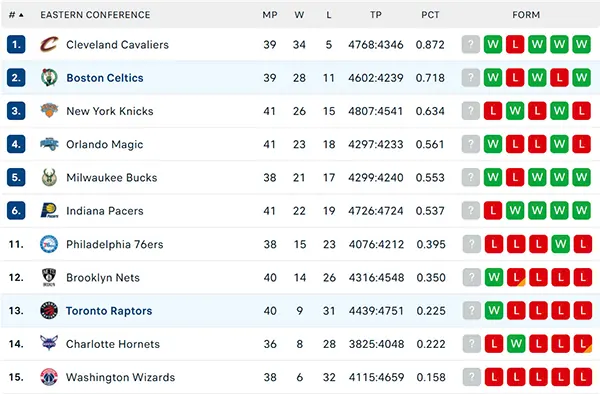
Task: Open the Toronto Raptors team link
Action: tap(109, 311)
